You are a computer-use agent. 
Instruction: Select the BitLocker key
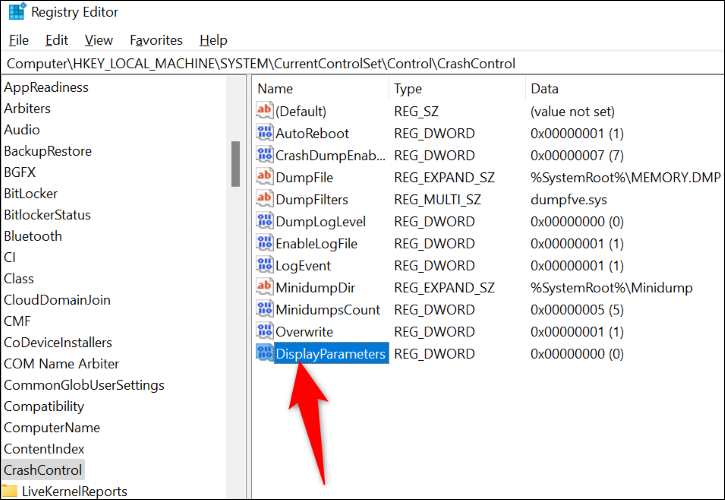[x=31, y=193]
